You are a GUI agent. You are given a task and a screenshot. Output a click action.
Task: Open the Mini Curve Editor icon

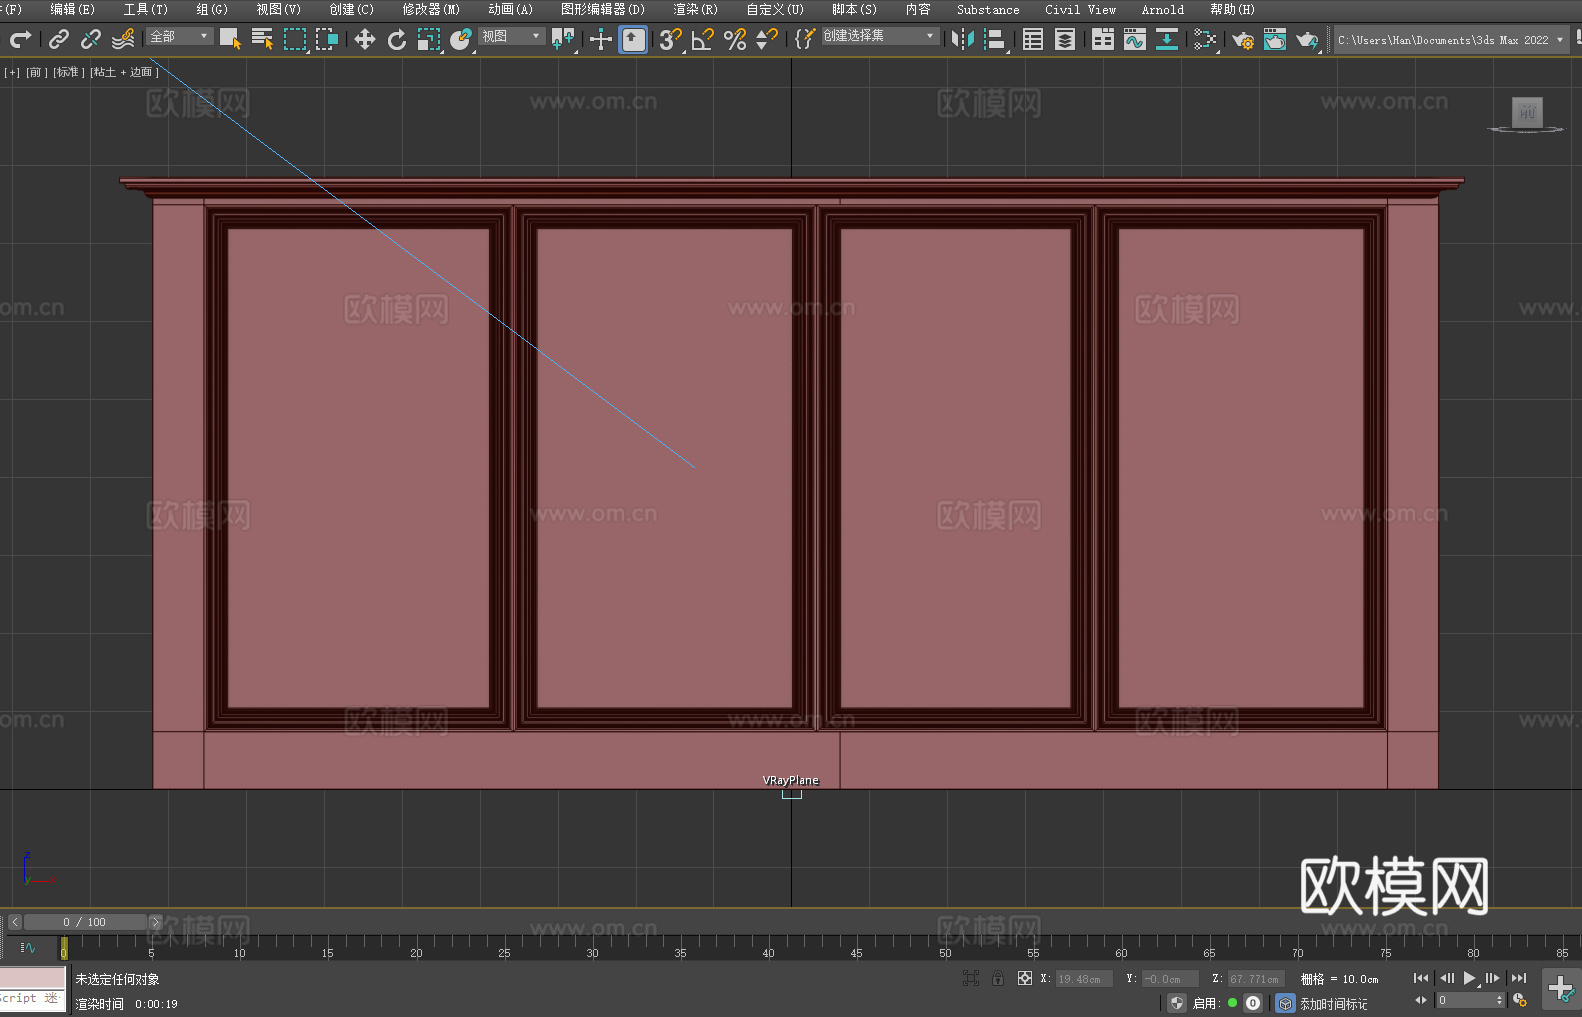[28, 947]
